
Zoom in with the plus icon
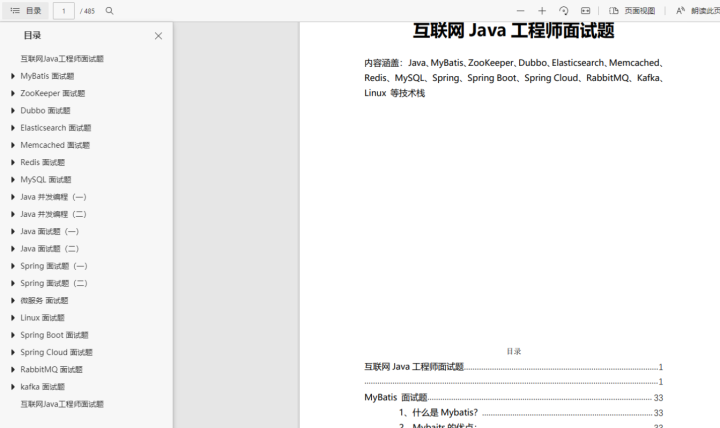(x=542, y=11)
